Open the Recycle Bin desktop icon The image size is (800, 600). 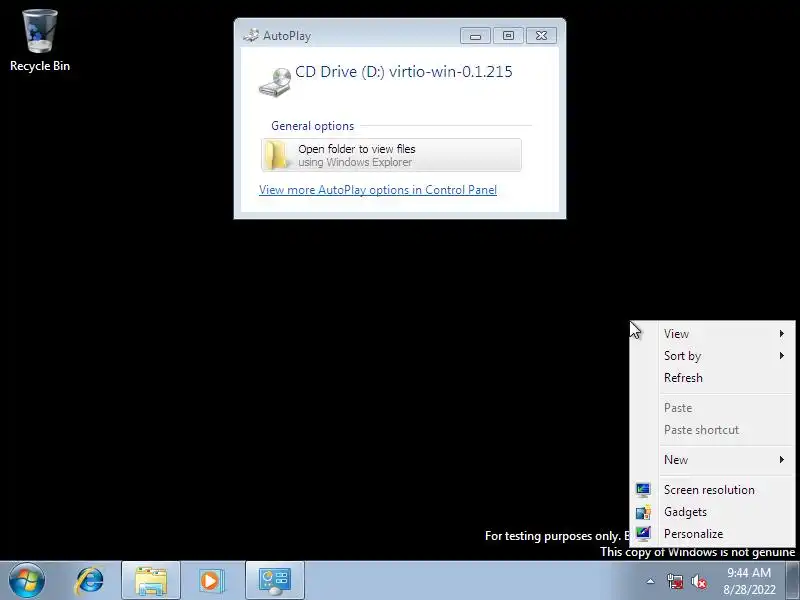coord(40,40)
